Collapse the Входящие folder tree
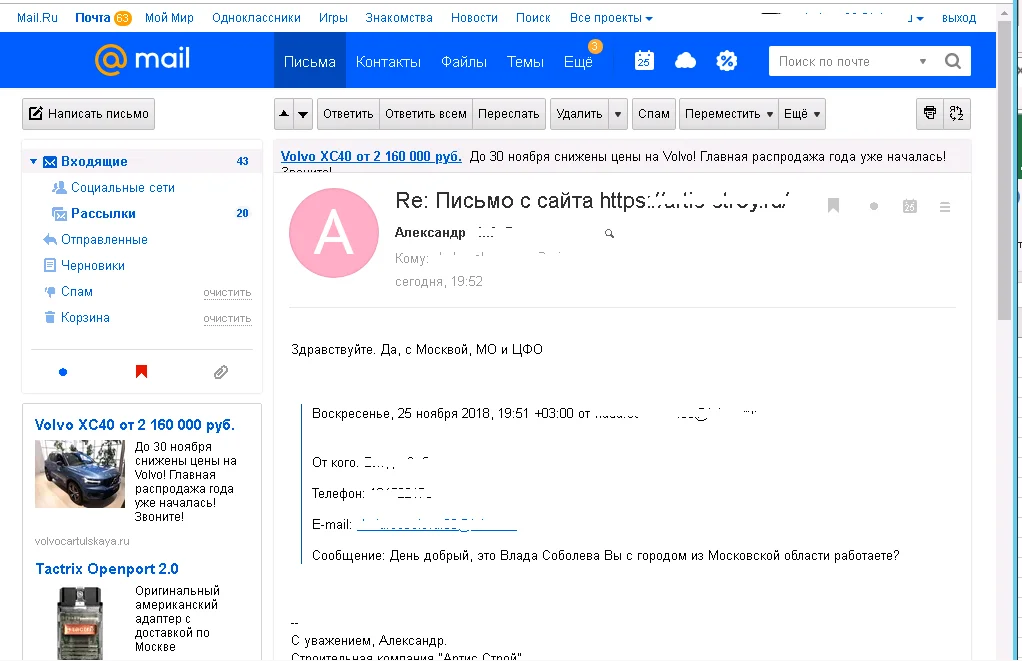1022x661 pixels. pos(33,161)
